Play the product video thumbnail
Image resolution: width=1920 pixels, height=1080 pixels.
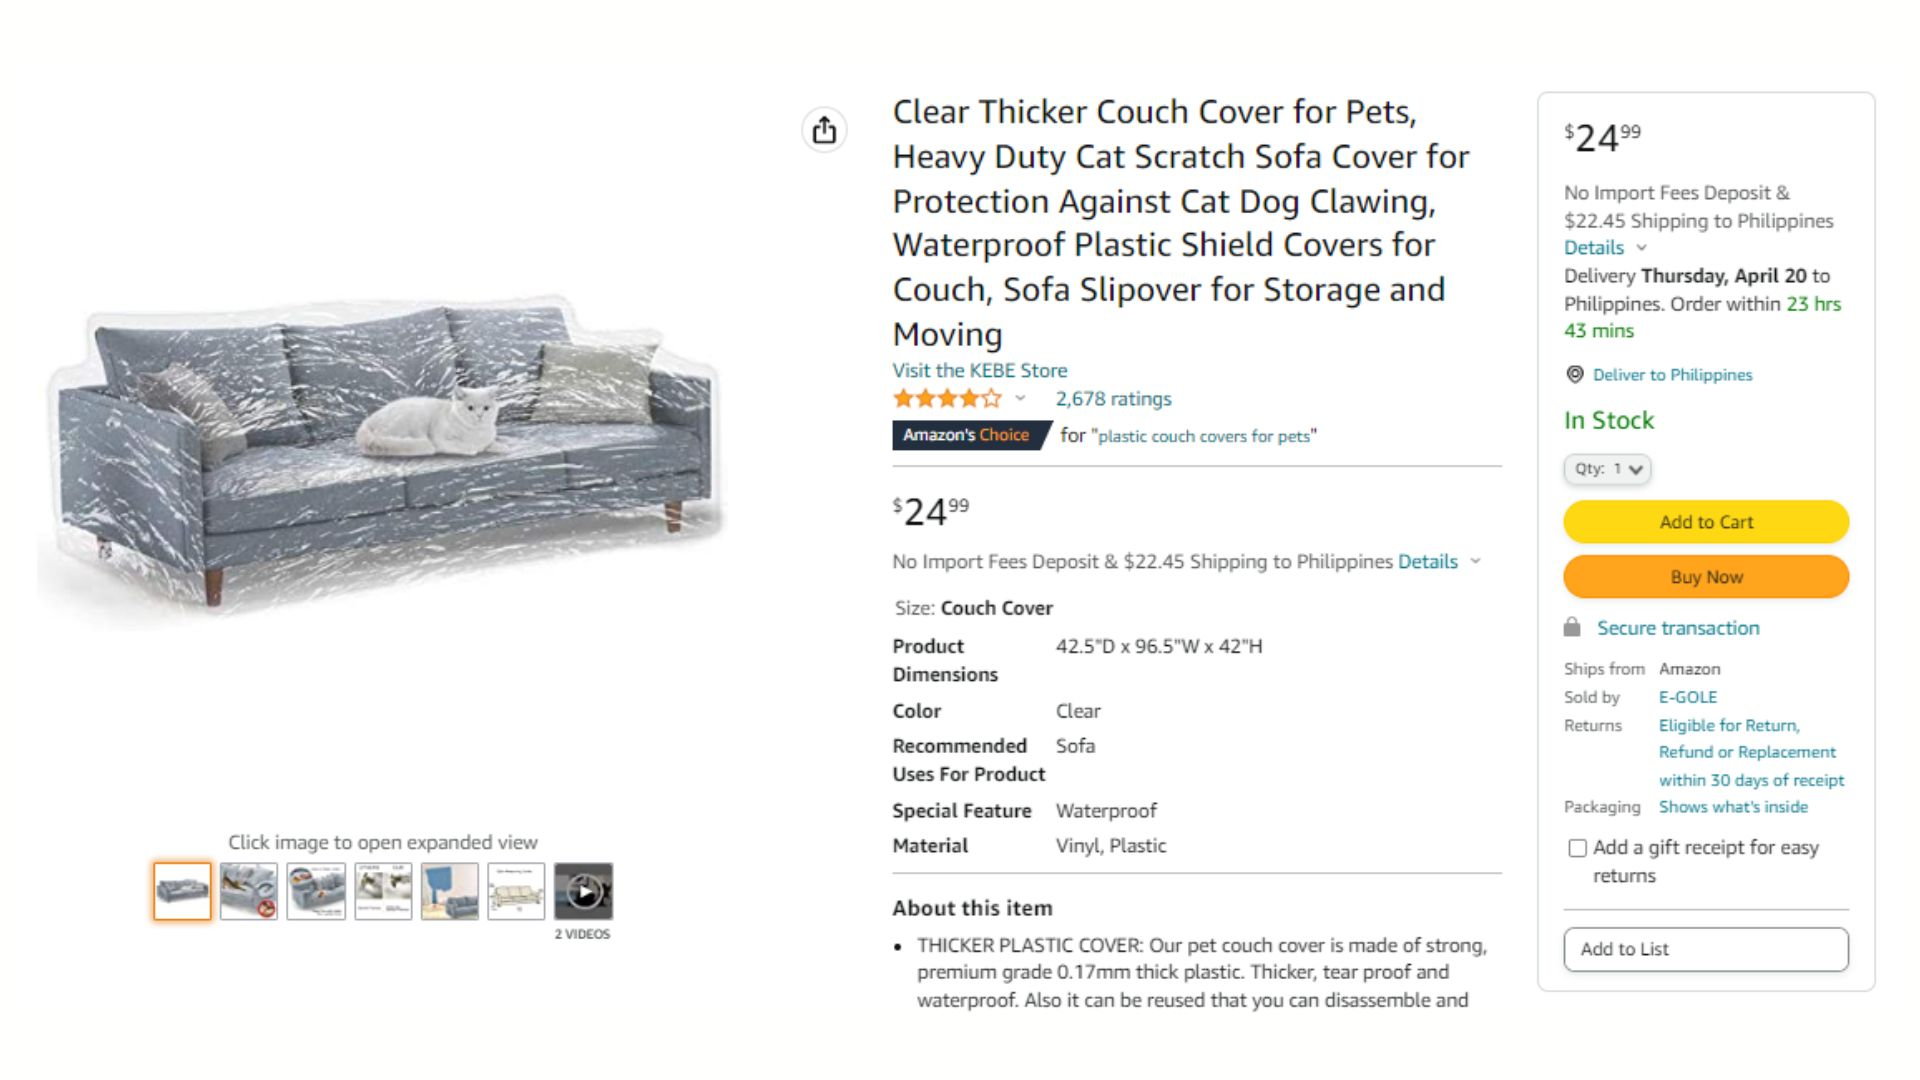tap(583, 891)
